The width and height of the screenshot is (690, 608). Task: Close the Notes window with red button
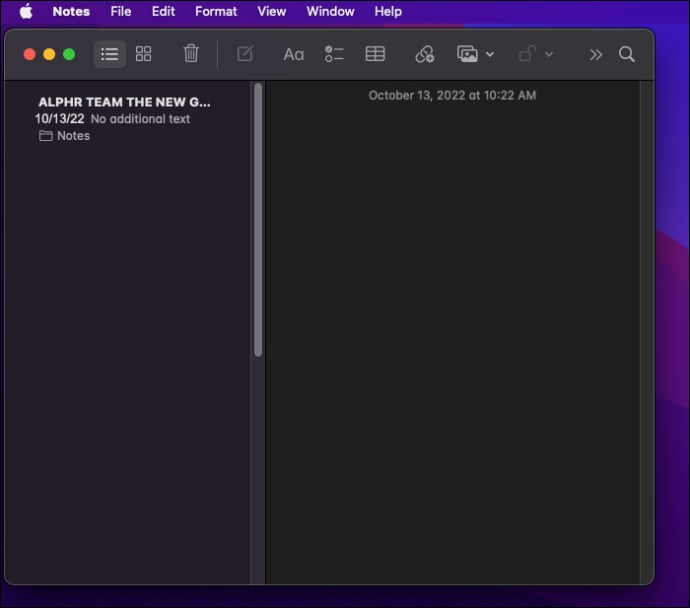click(x=29, y=54)
